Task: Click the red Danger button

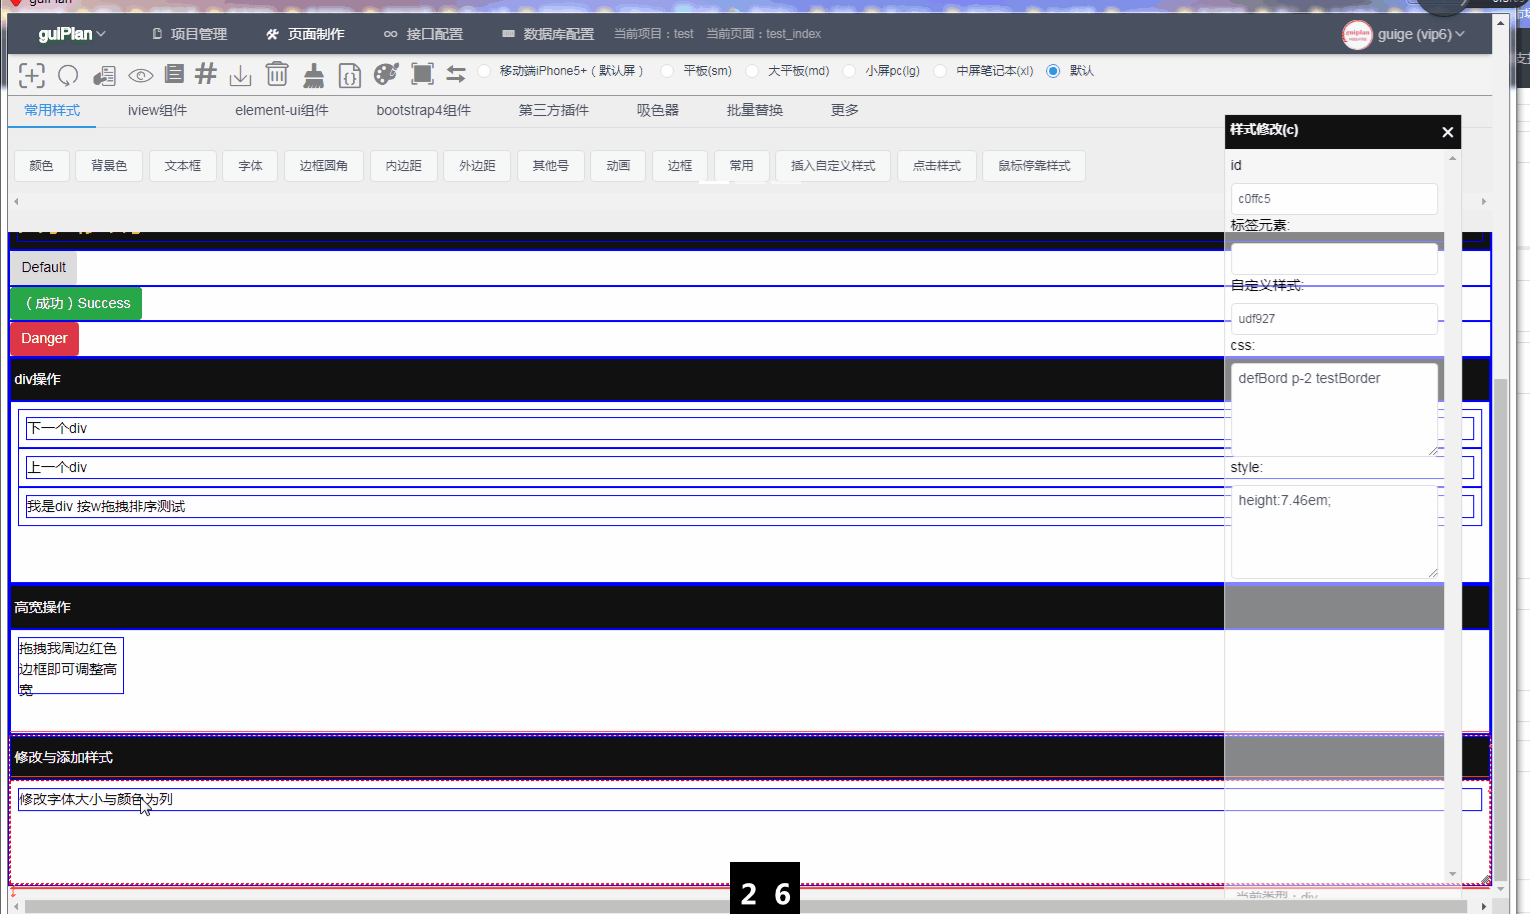Action: [44, 339]
